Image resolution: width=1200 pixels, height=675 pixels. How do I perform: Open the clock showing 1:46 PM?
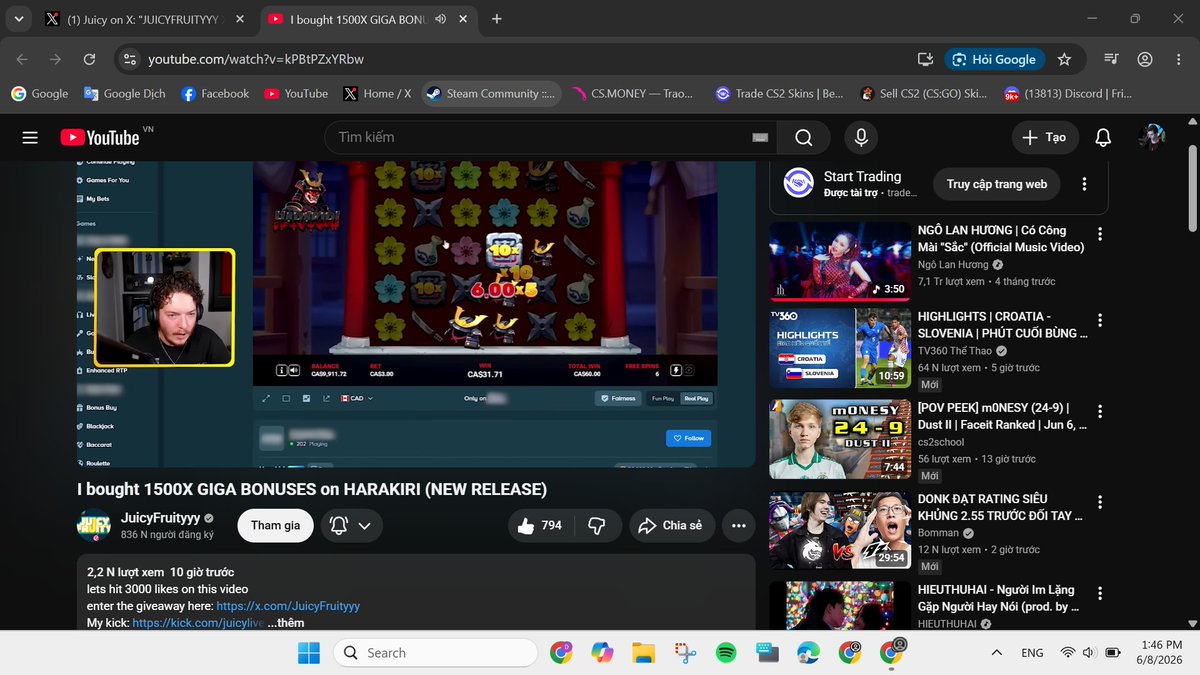(x=1161, y=653)
